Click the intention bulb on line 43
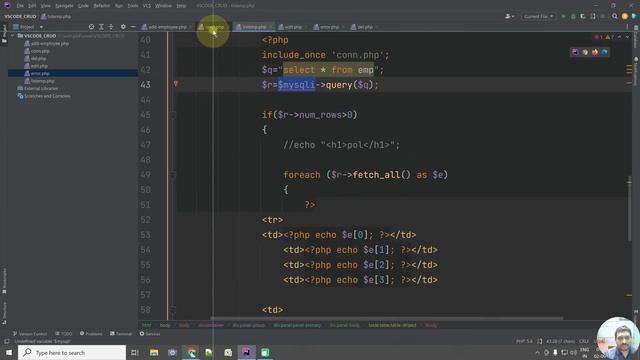The height and width of the screenshot is (360, 640). tap(176, 84)
